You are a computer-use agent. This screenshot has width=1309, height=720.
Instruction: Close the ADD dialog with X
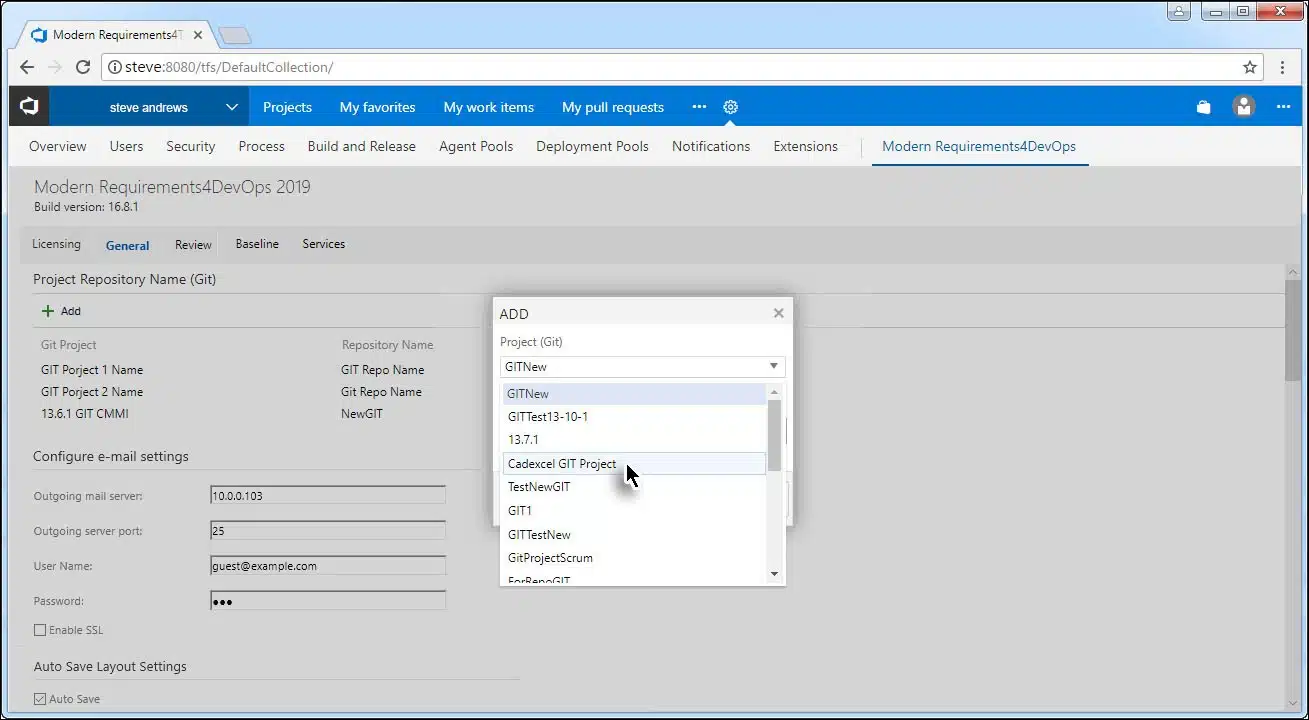pyautogui.click(x=778, y=313)
